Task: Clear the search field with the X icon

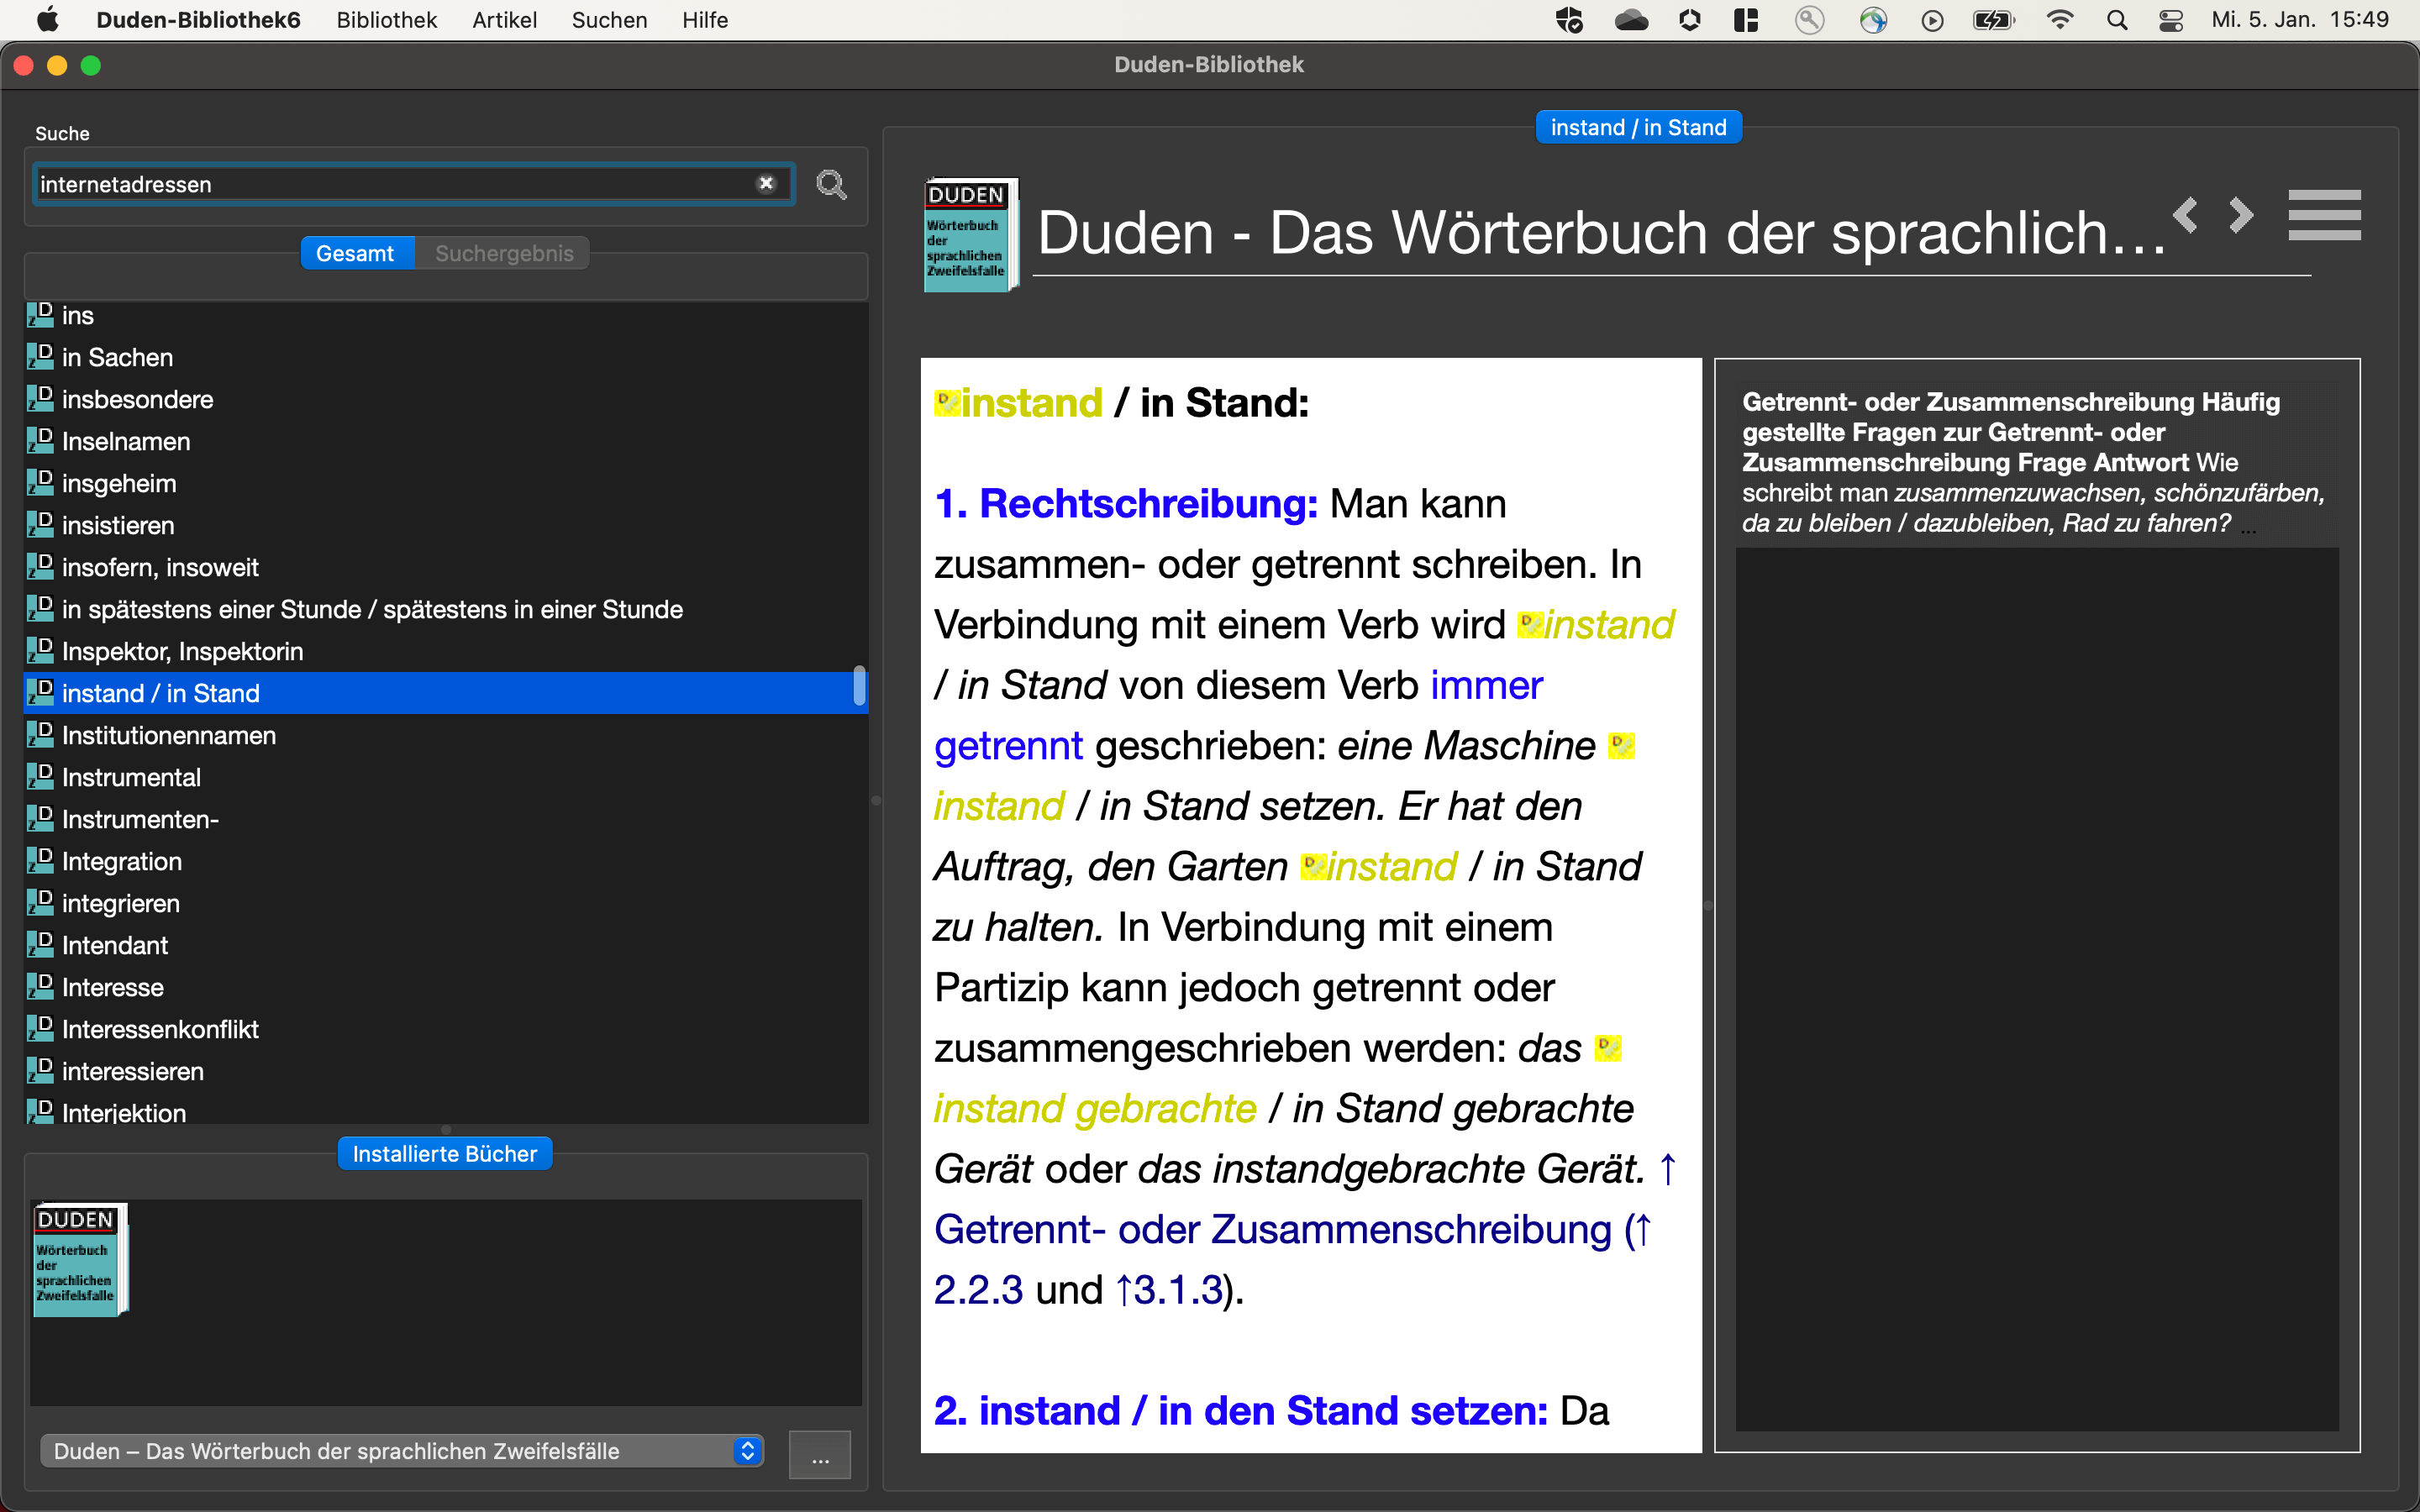Action: point(766,184)
